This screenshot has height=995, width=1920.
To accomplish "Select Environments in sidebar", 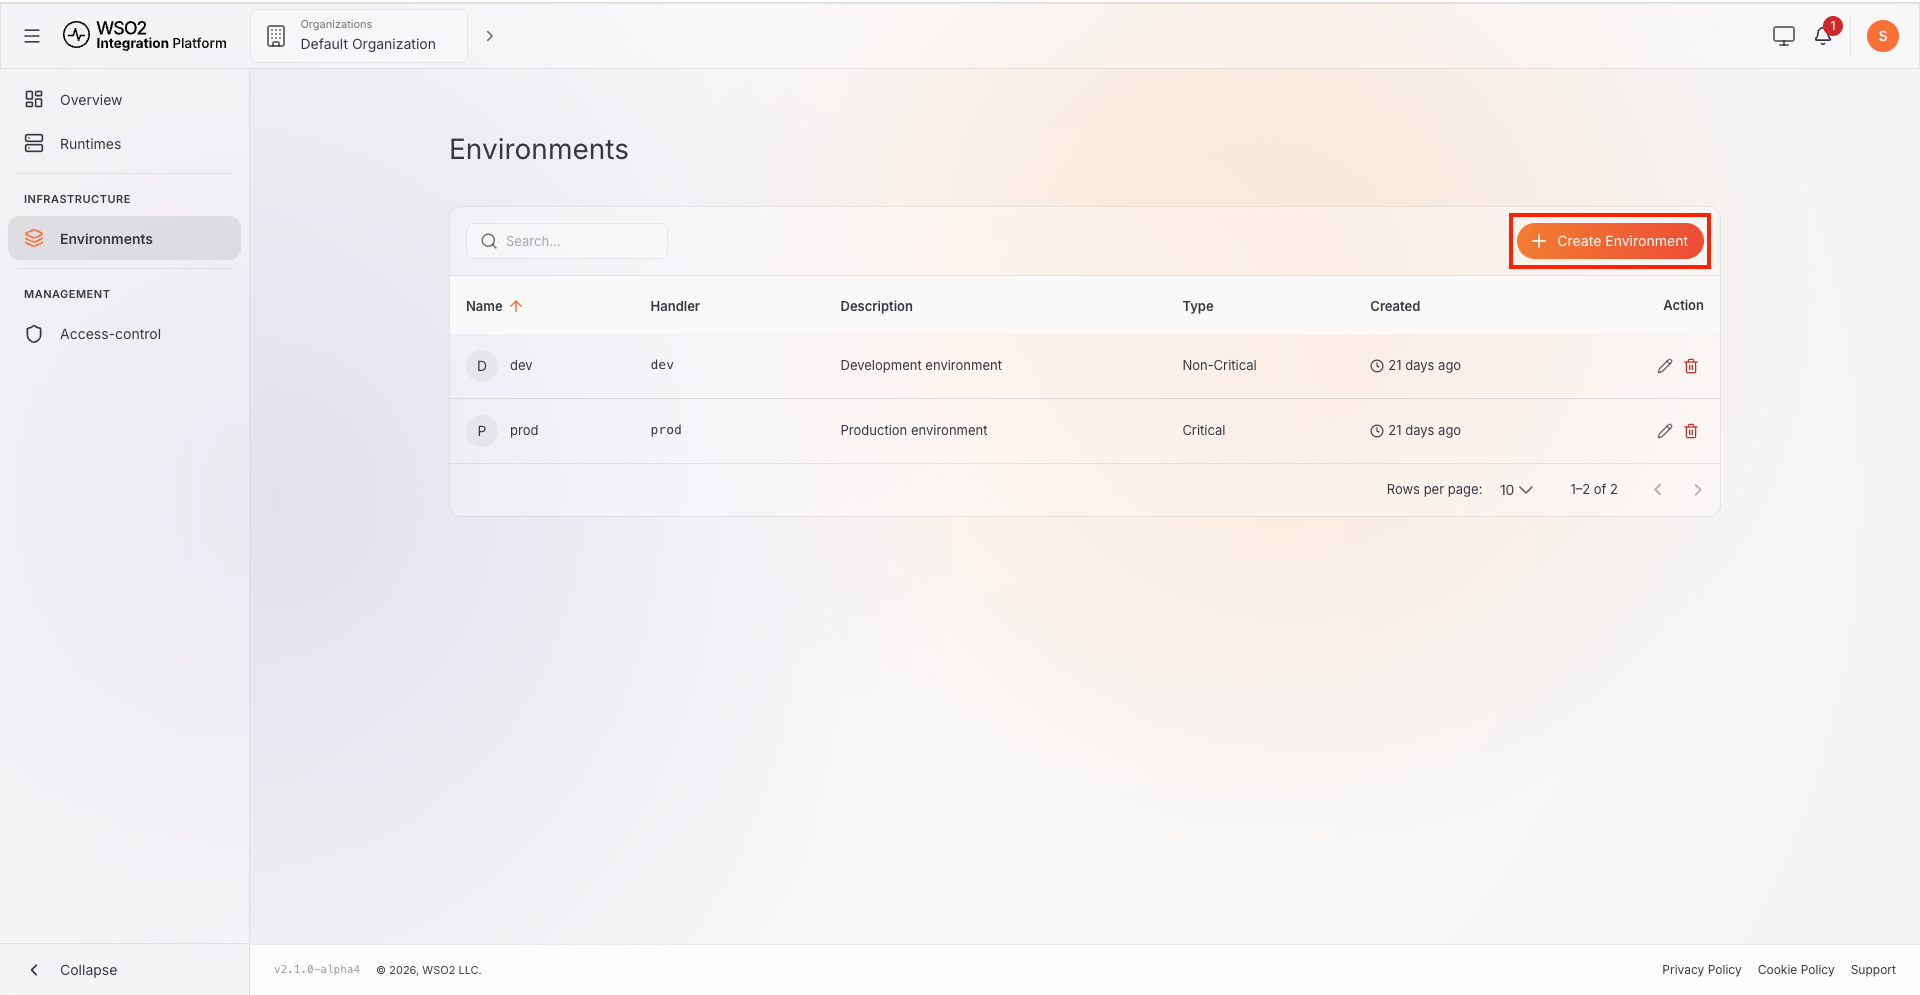I will 125,238.
